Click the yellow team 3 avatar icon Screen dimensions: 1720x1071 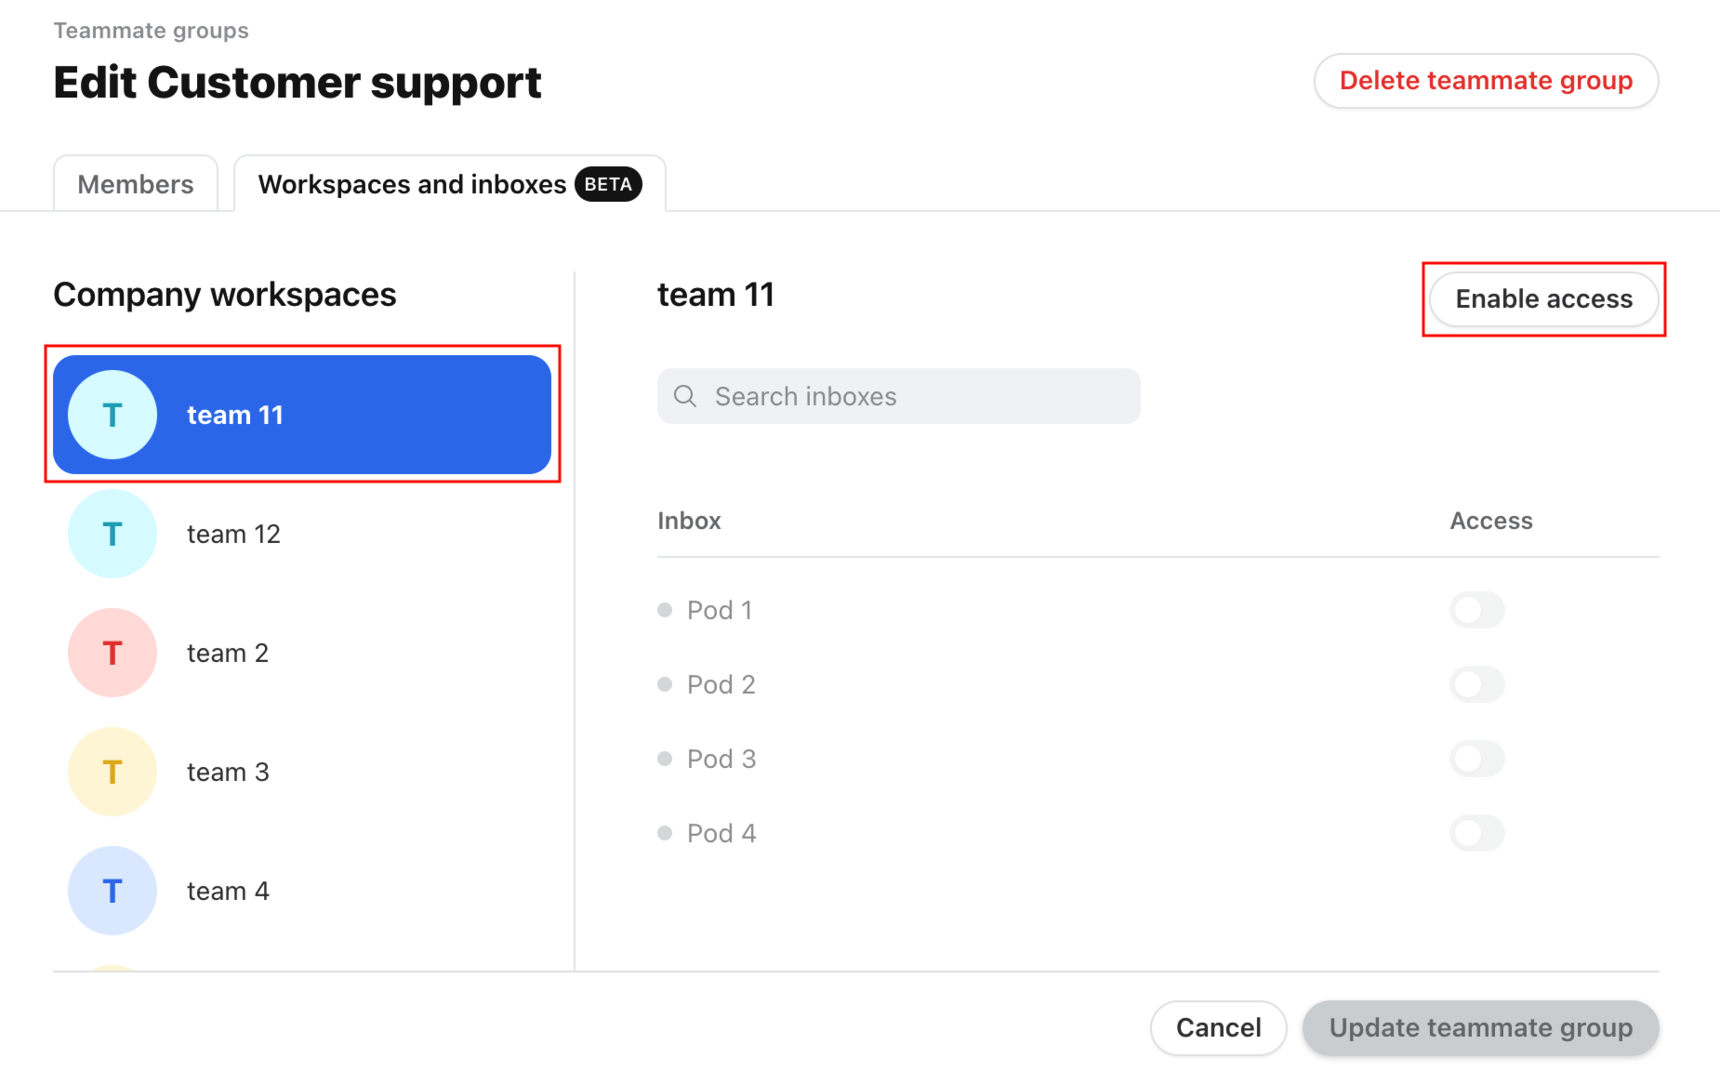point(112,771)
